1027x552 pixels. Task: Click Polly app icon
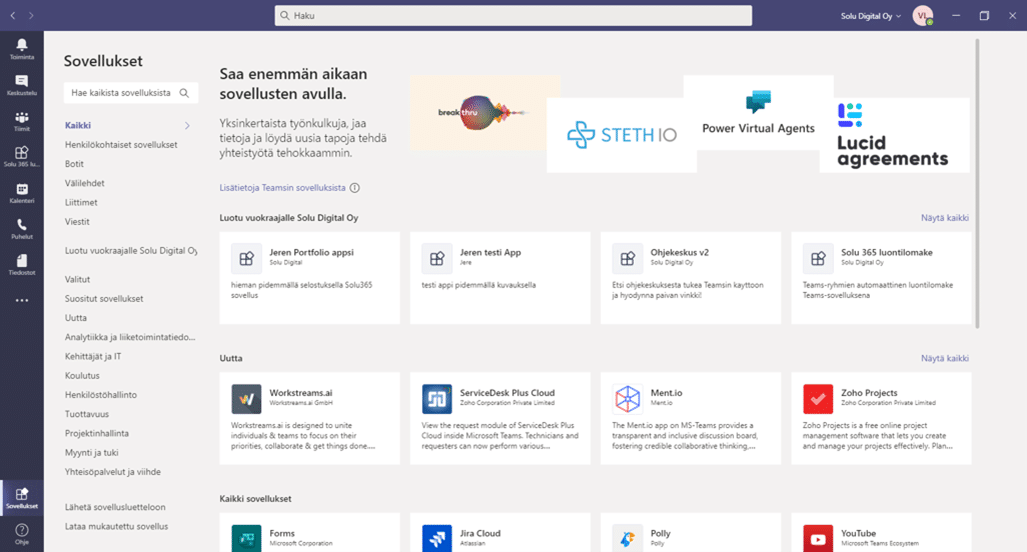[627, 538]
